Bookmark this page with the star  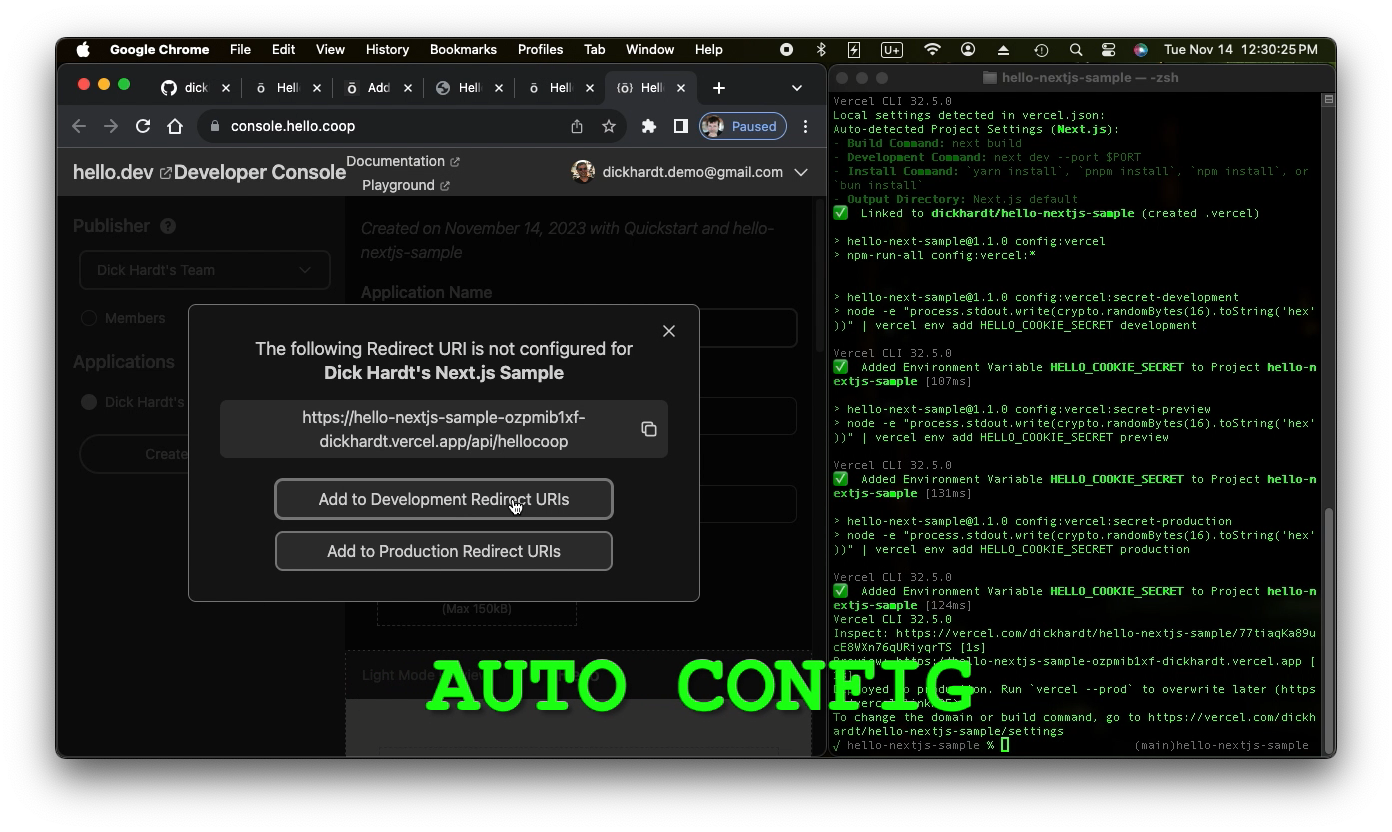click(x=609, y=126)
